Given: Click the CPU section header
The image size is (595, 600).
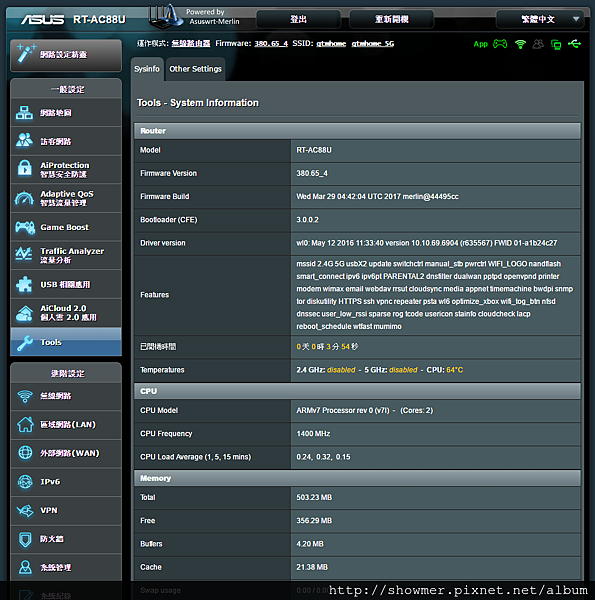Looking at the screenshot, I should click(x=357, y=391).
